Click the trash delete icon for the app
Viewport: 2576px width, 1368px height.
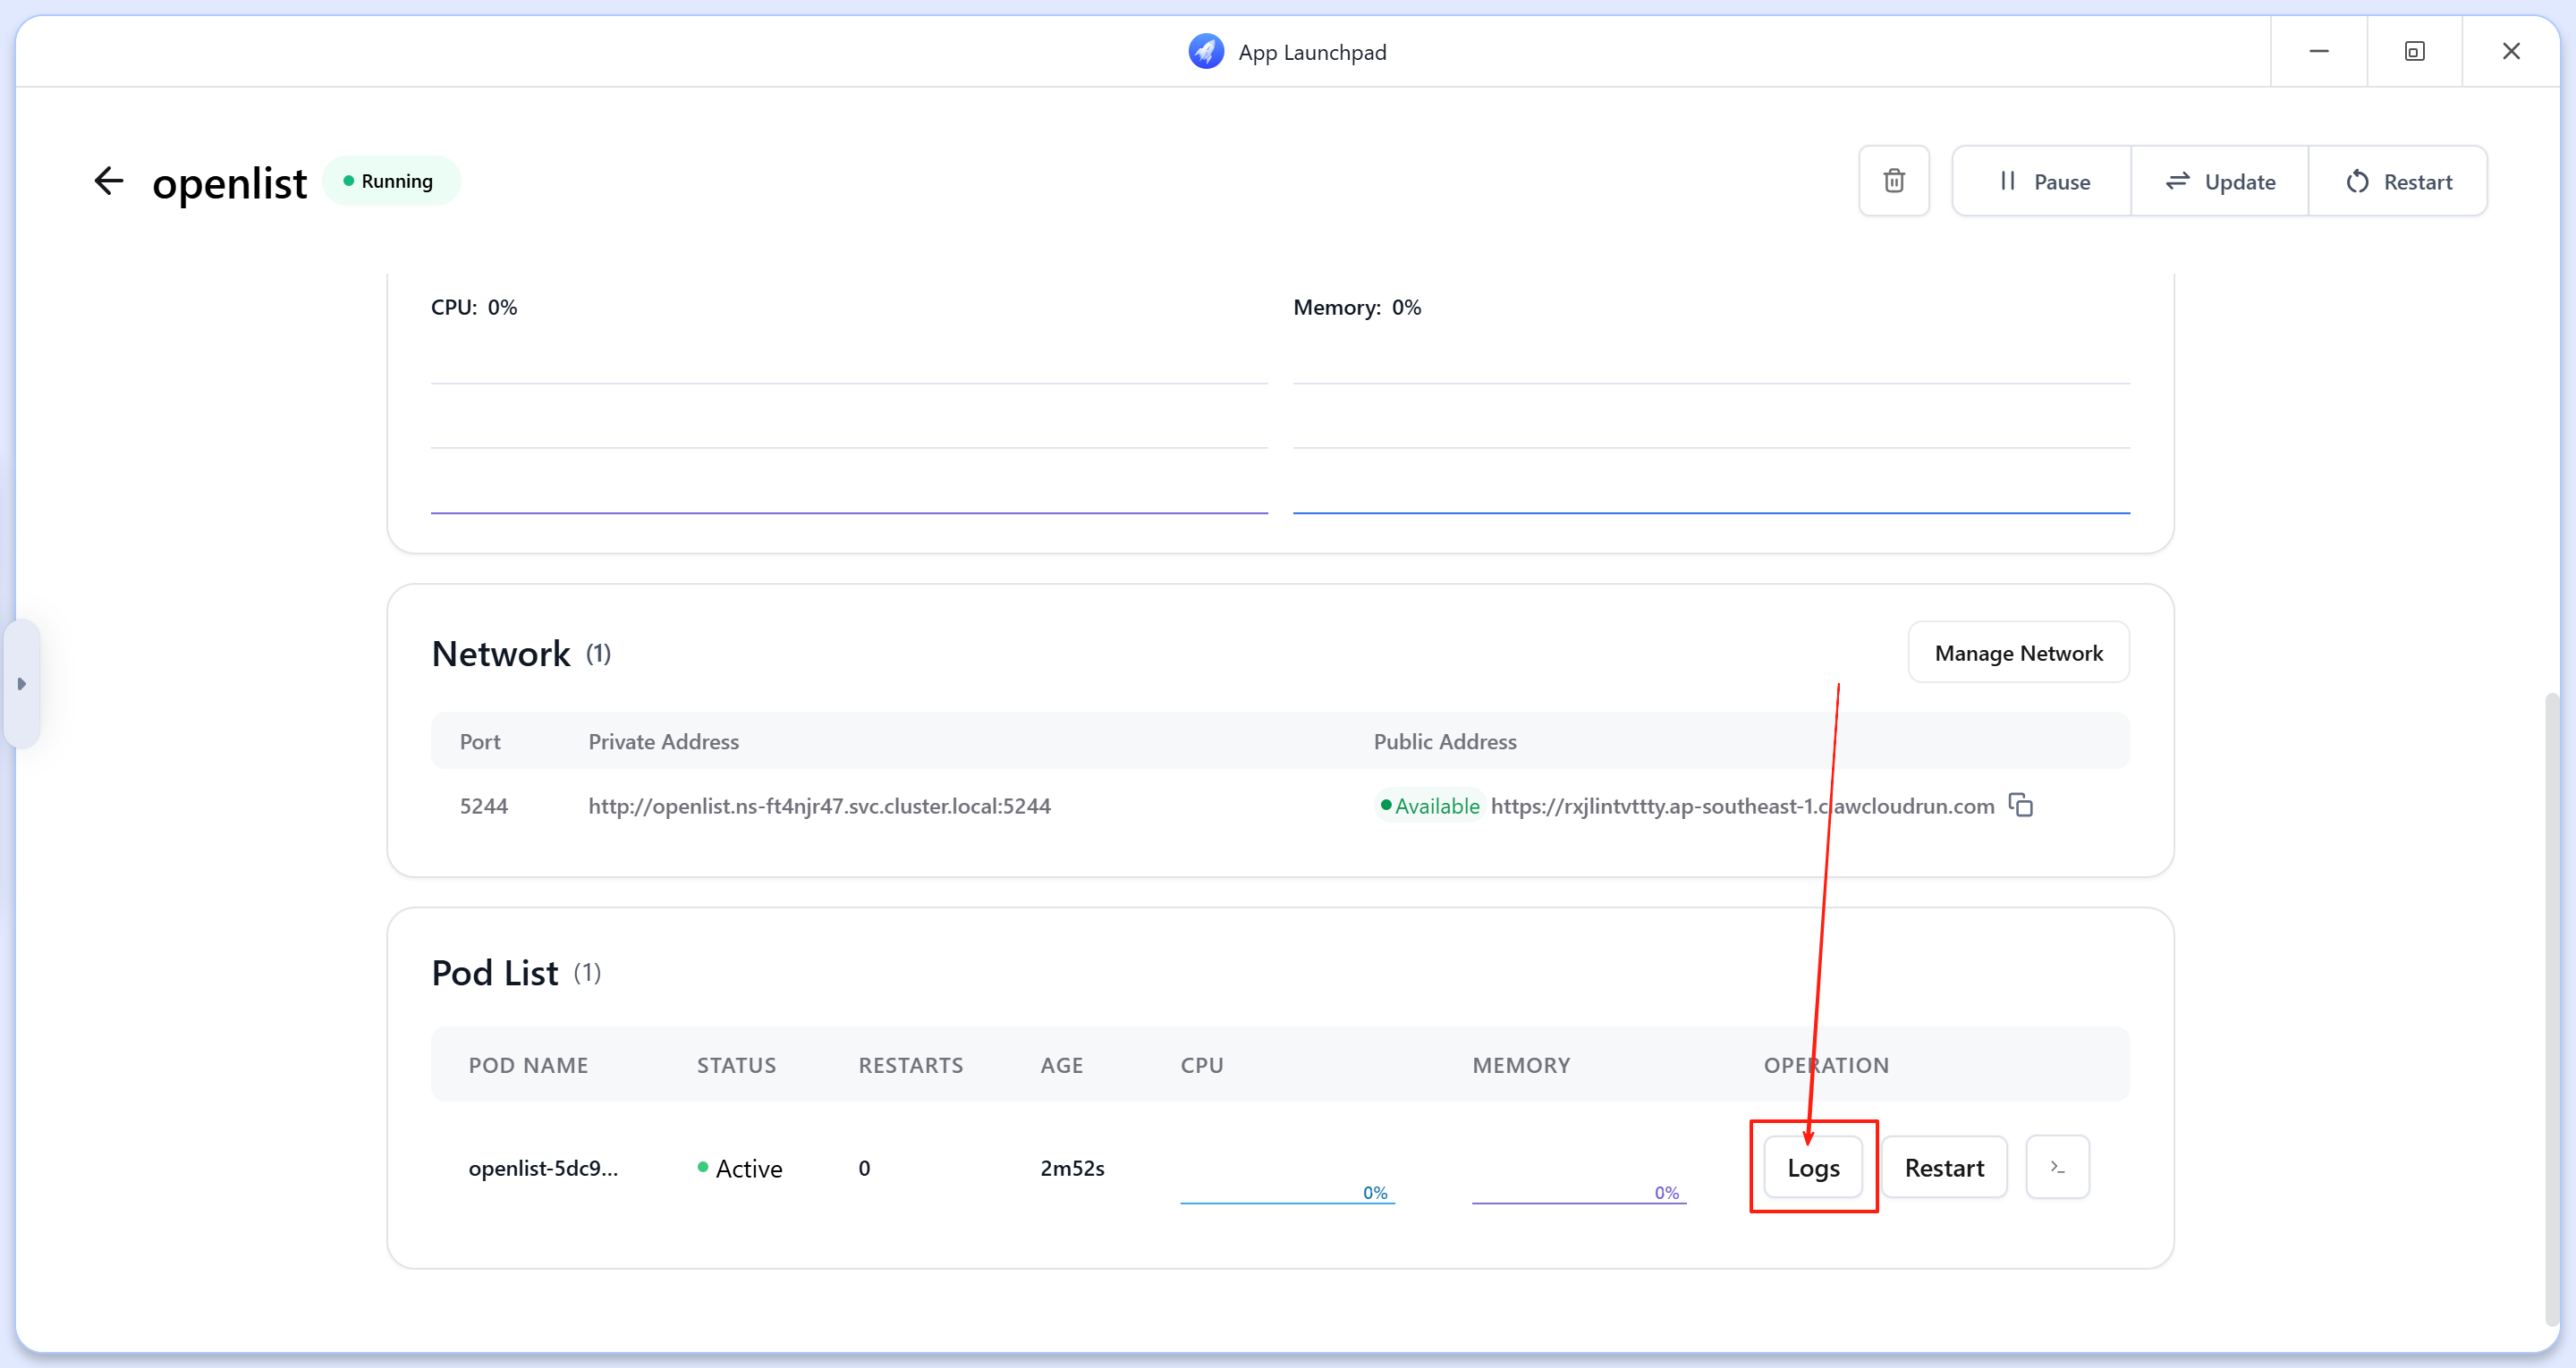pos(1894,181)
